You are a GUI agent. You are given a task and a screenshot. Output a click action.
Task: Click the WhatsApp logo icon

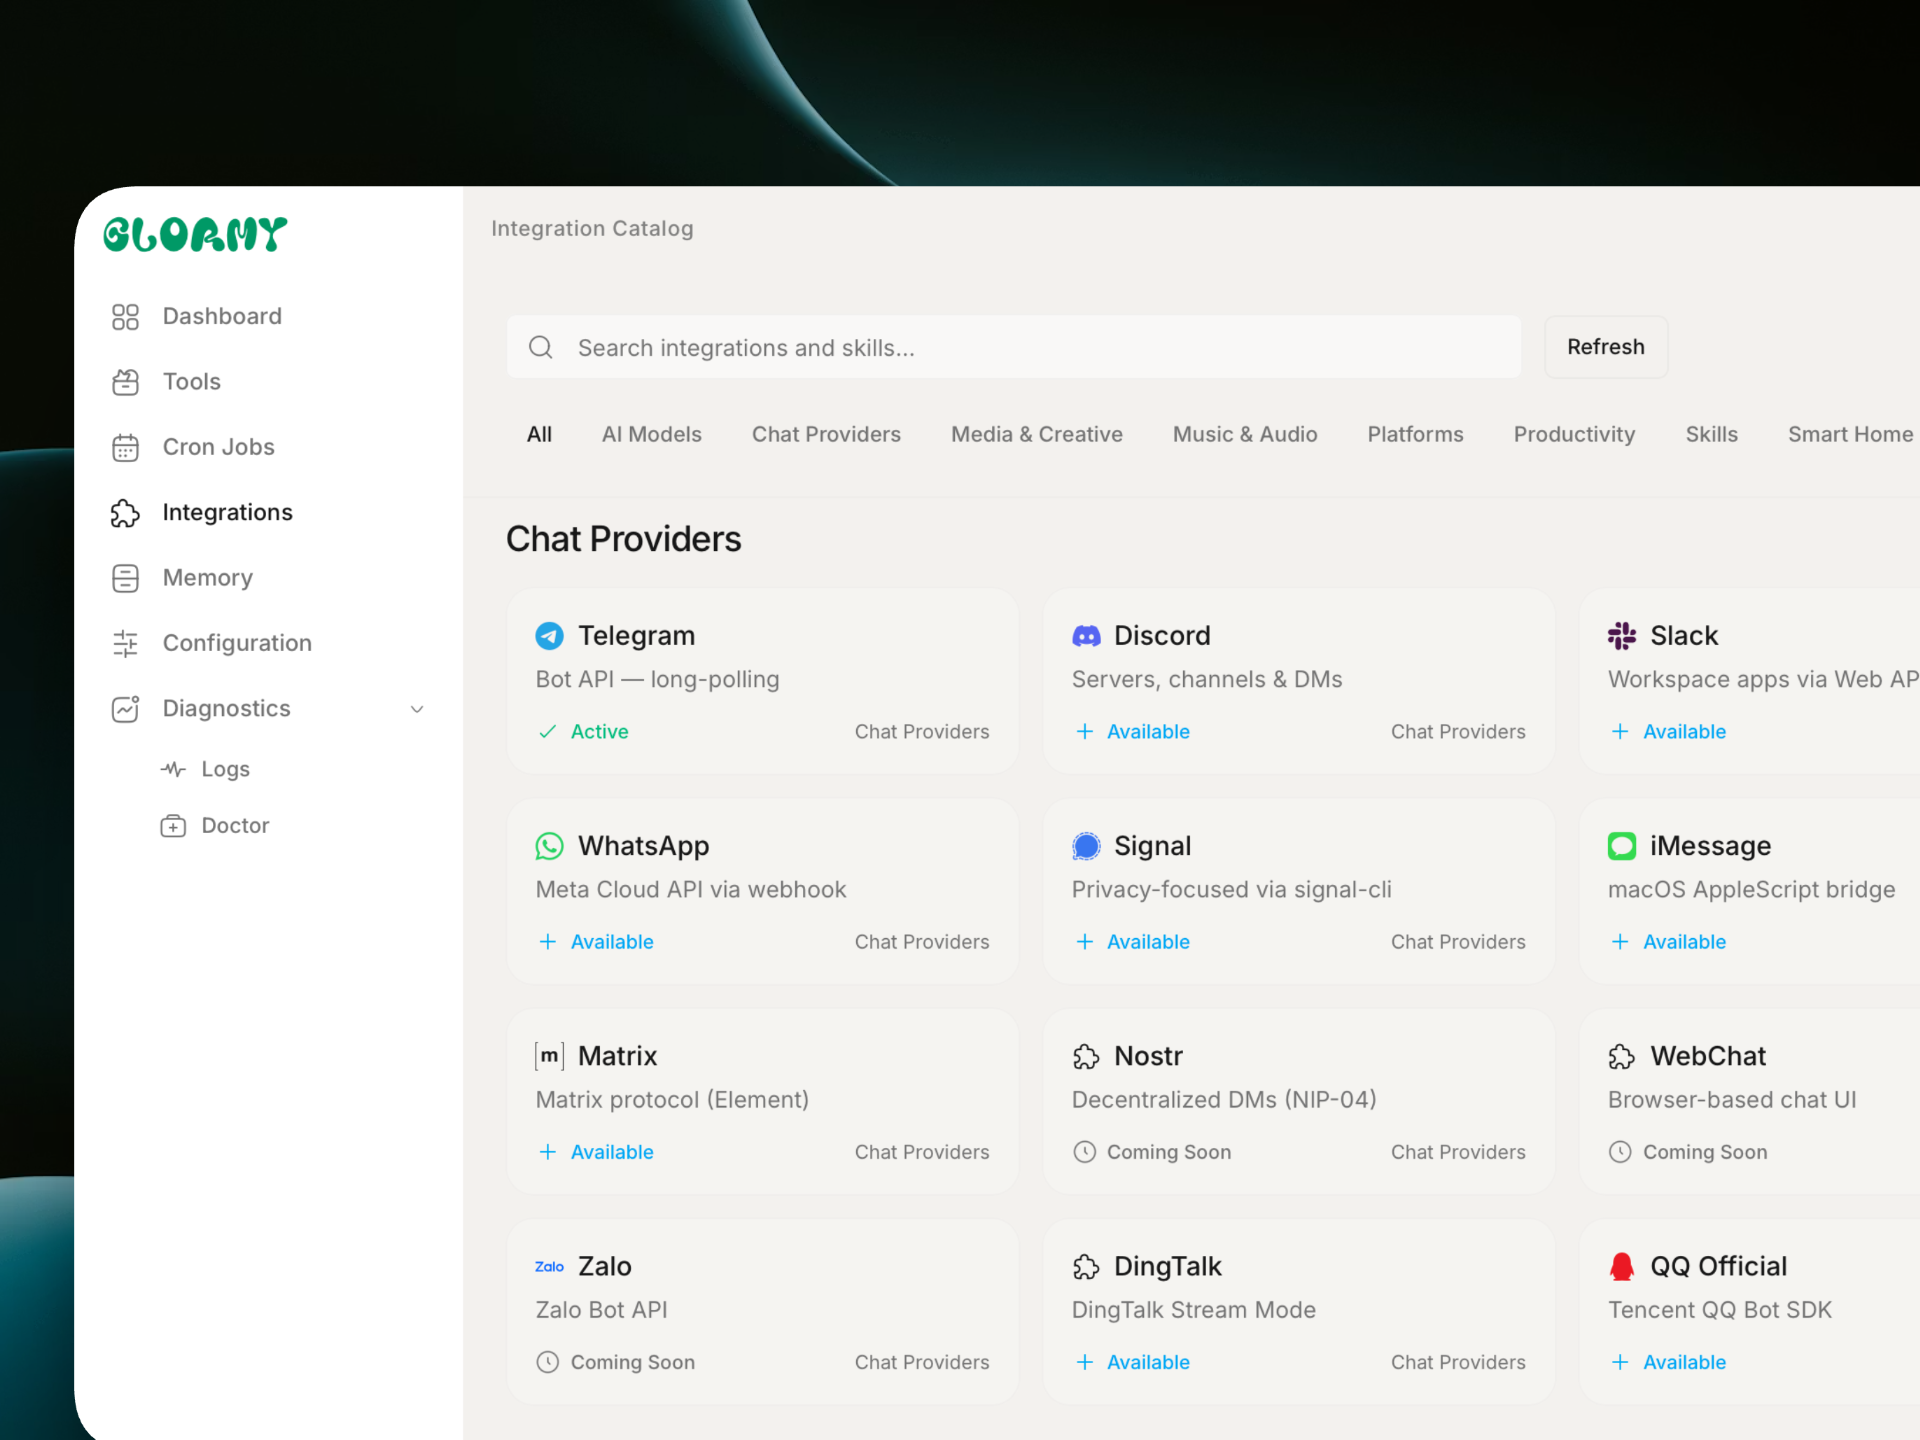[x=549, y=846]
